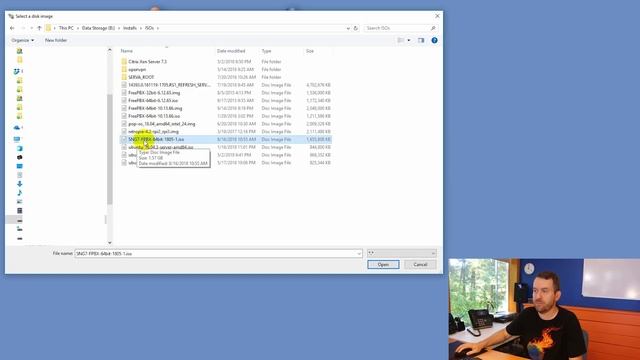This screenshot has width=640, height=360.
Task: Open the Documents icon in navigation pane
Action: 20,175
